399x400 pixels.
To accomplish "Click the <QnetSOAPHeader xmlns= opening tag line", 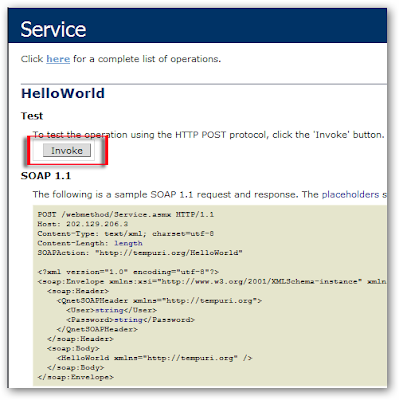I will click(159, 301).
